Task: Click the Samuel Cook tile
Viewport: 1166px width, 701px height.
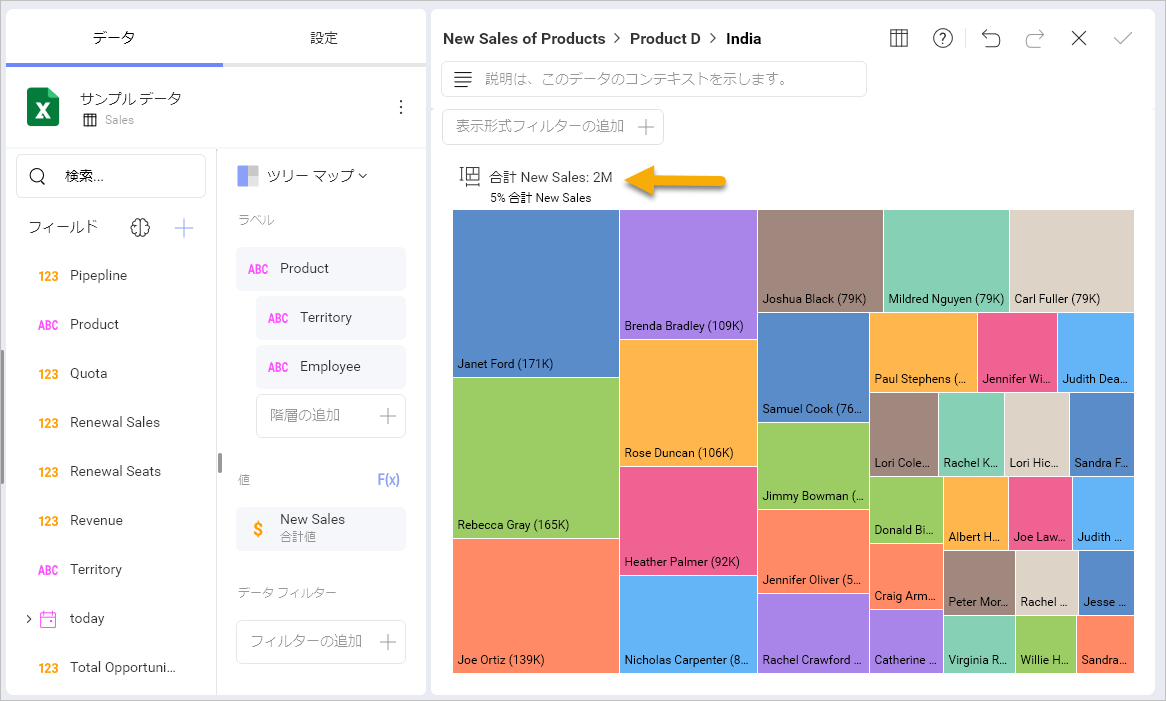Action: 813,367
